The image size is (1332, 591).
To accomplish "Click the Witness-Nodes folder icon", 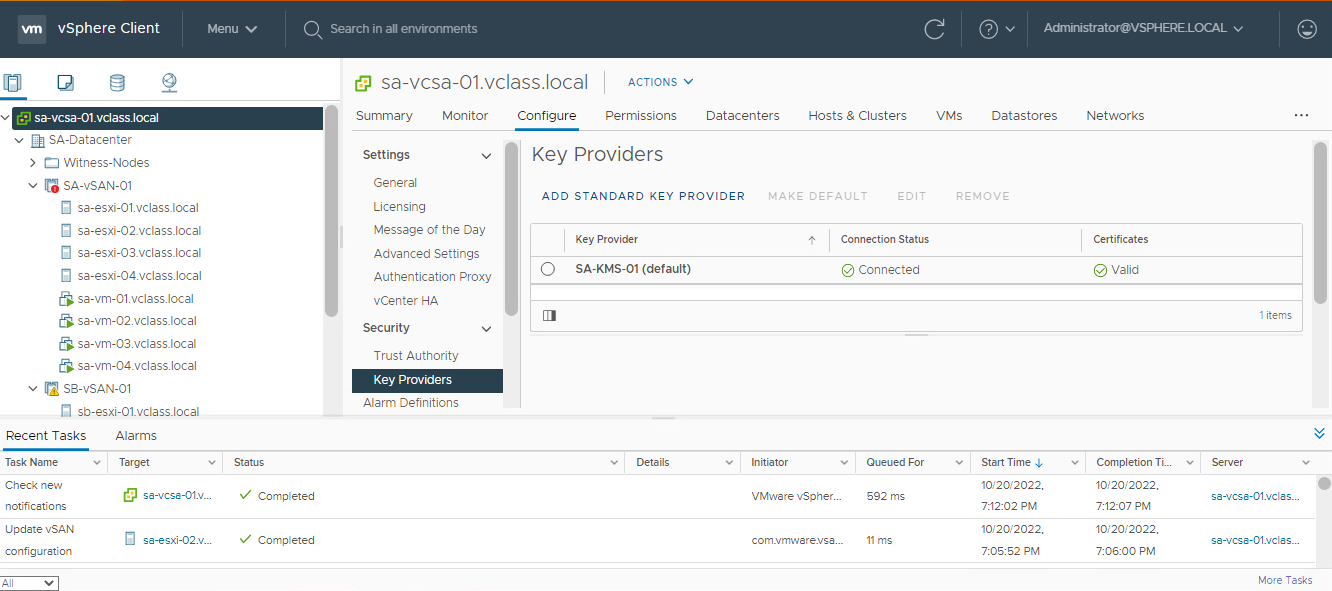I will coord(53,163).
